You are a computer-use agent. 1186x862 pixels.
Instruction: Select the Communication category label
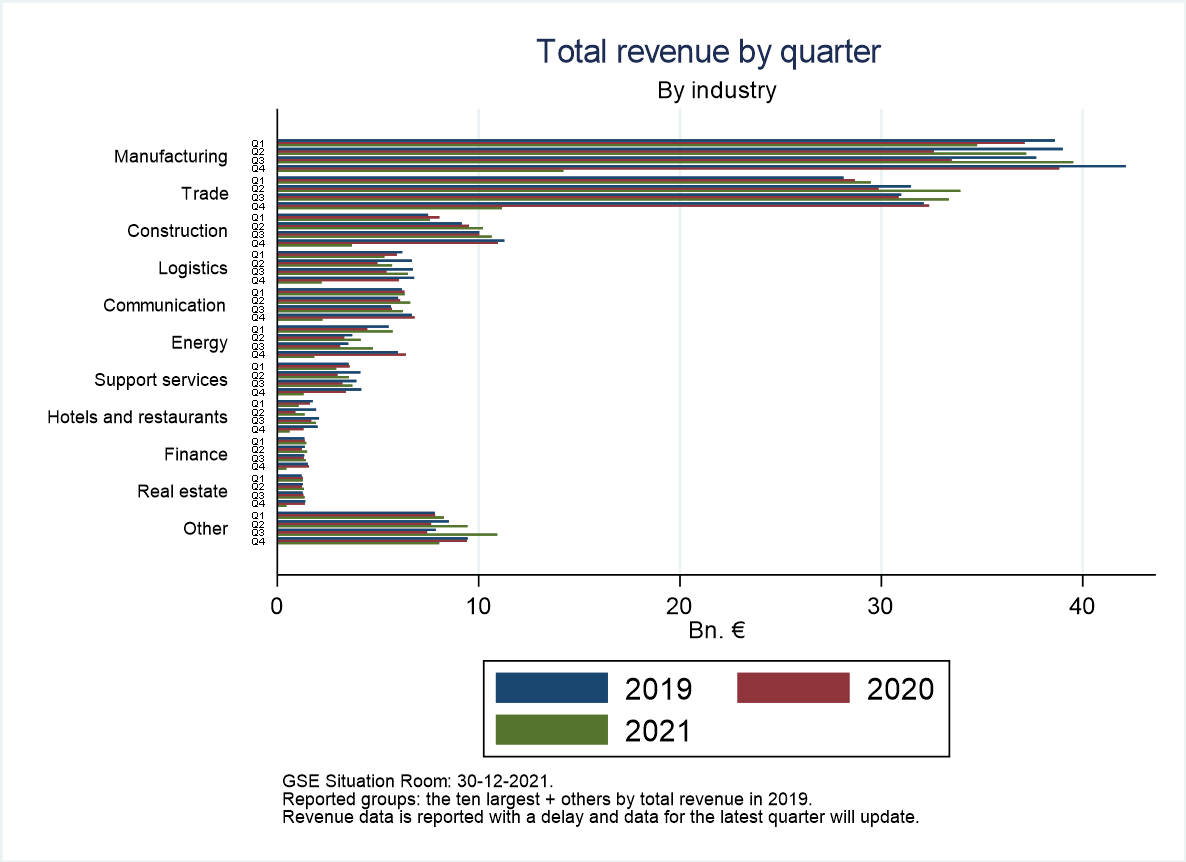(165, 306)
